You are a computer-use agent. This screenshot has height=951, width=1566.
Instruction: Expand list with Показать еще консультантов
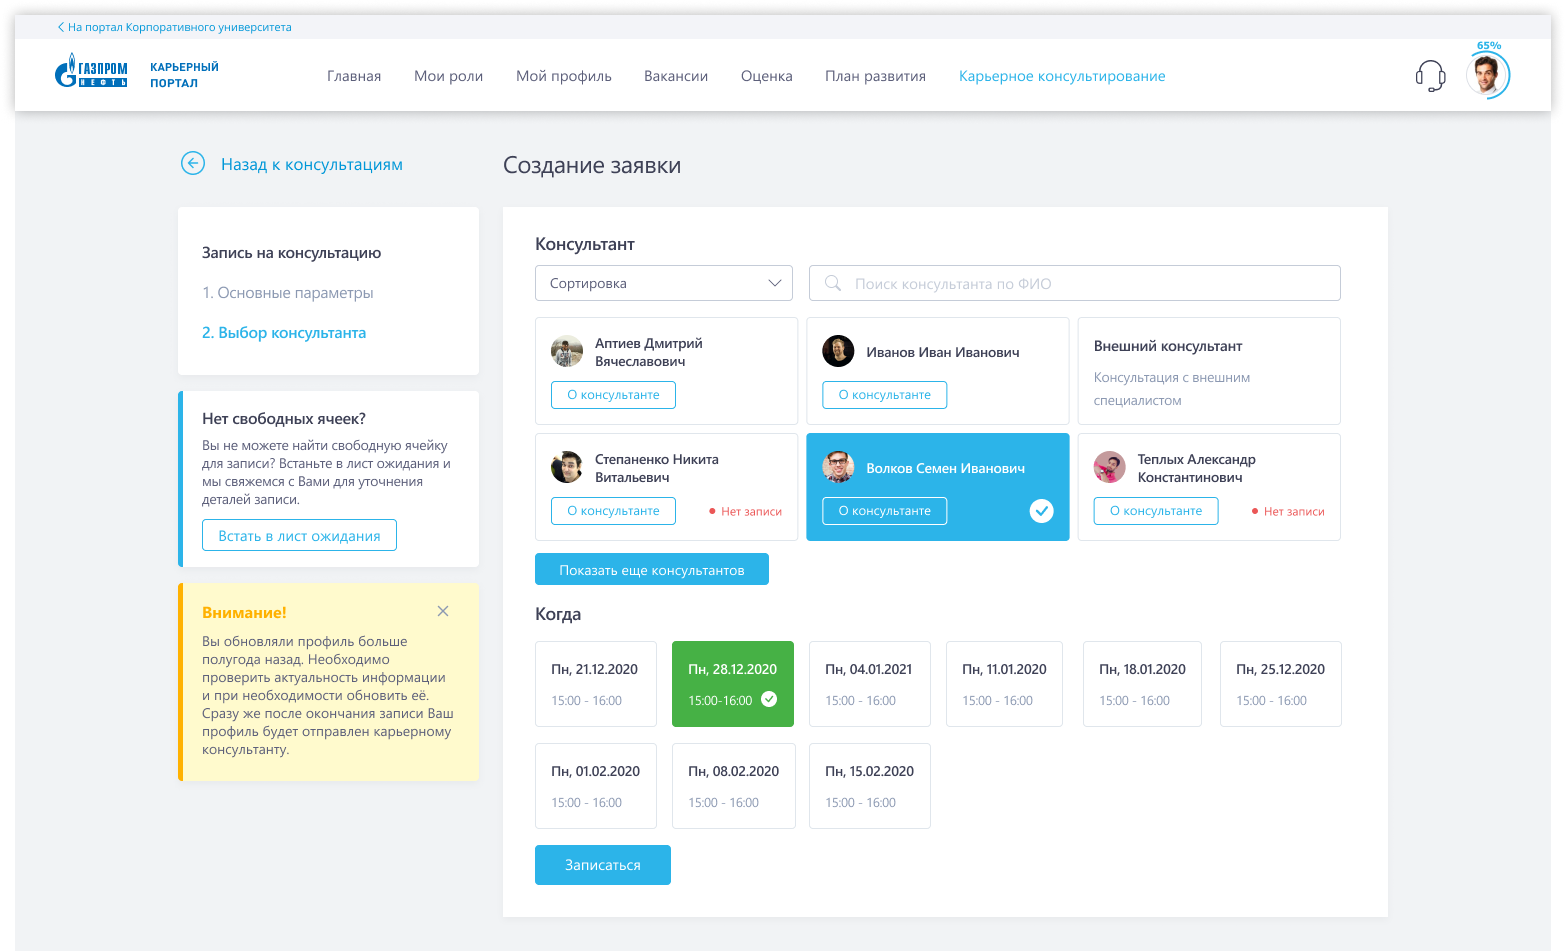click(652, 570)
